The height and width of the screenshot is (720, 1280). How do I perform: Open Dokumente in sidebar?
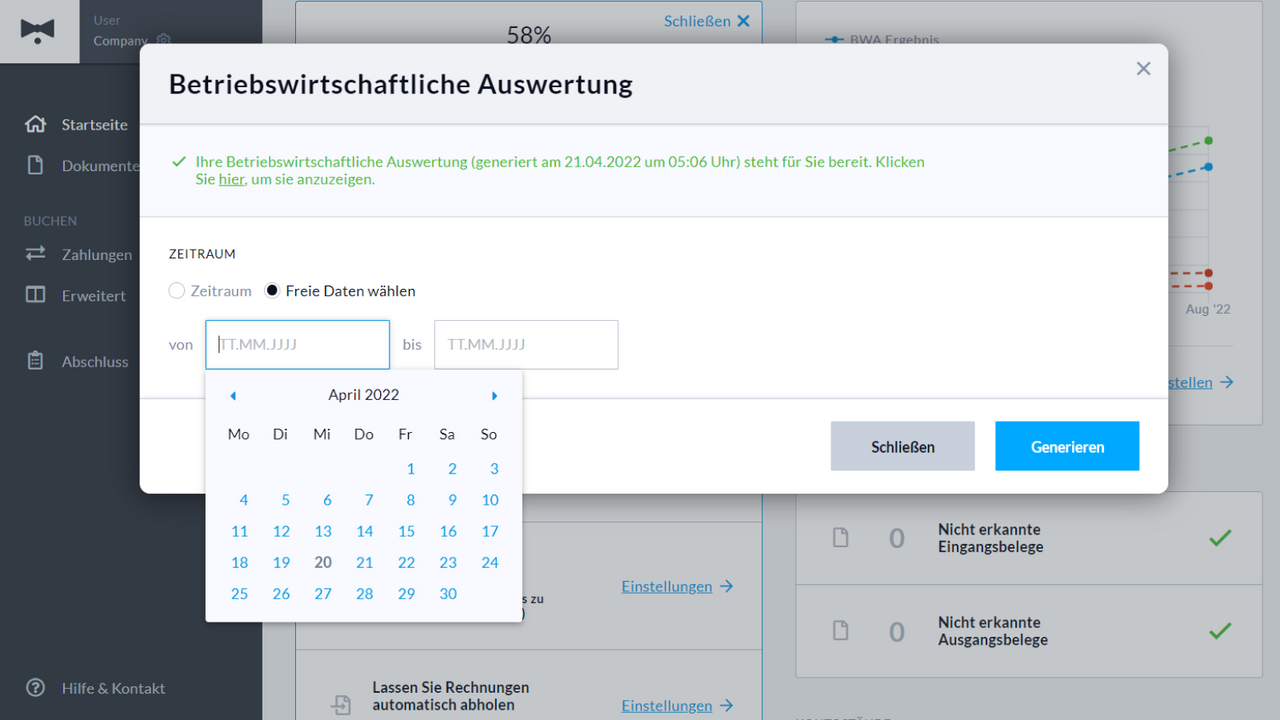[x=101, y=166]
